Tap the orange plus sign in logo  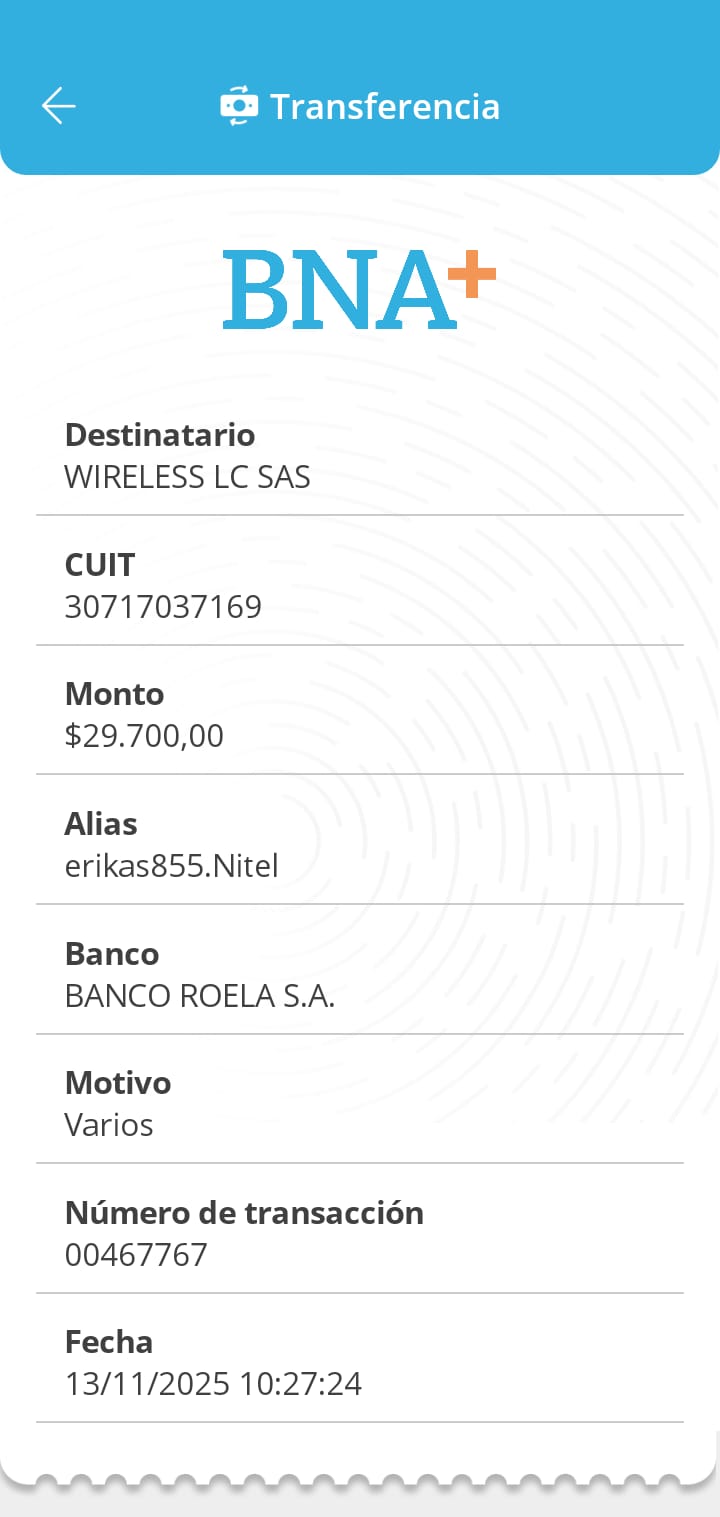pyautogui.click(x=472, y=276)
